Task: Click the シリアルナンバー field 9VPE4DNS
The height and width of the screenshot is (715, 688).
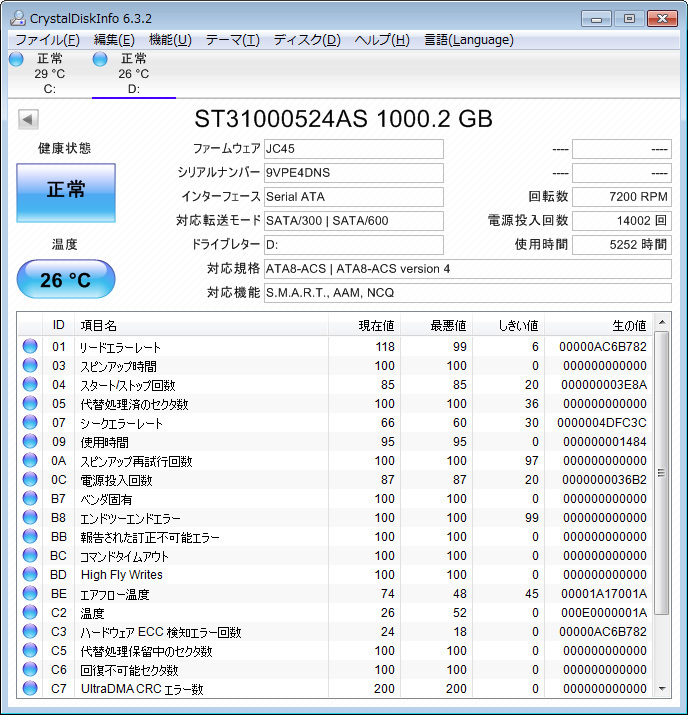Action: (353, 172)
